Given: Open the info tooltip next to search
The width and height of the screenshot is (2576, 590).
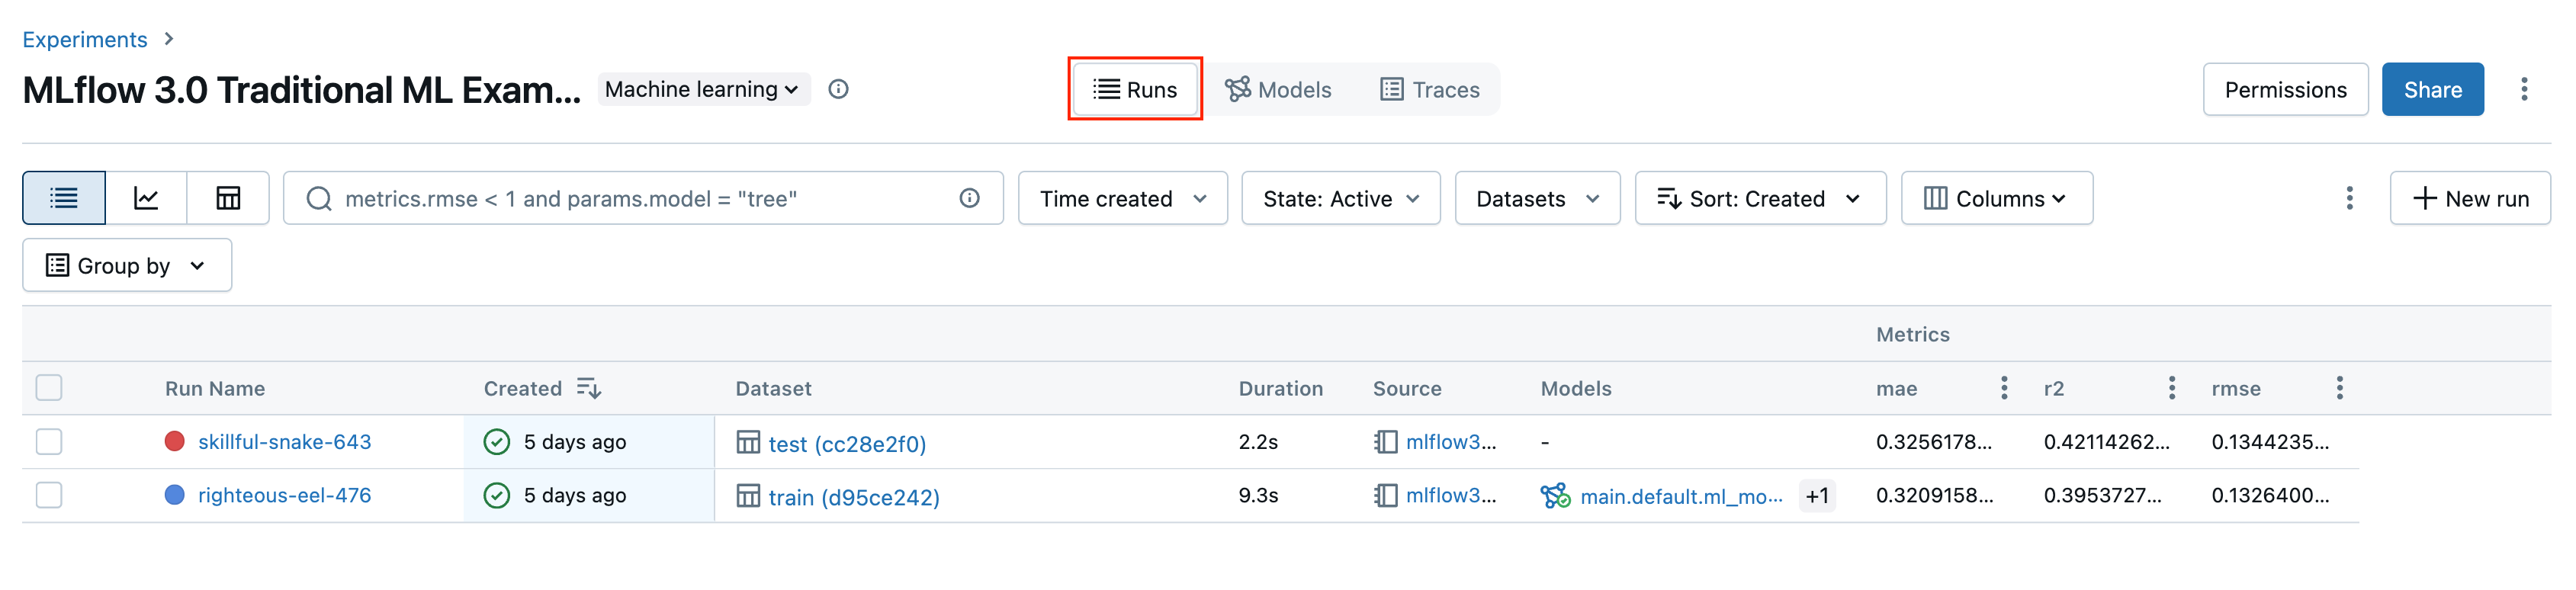Looking at the screenshot, I should 968,198.
